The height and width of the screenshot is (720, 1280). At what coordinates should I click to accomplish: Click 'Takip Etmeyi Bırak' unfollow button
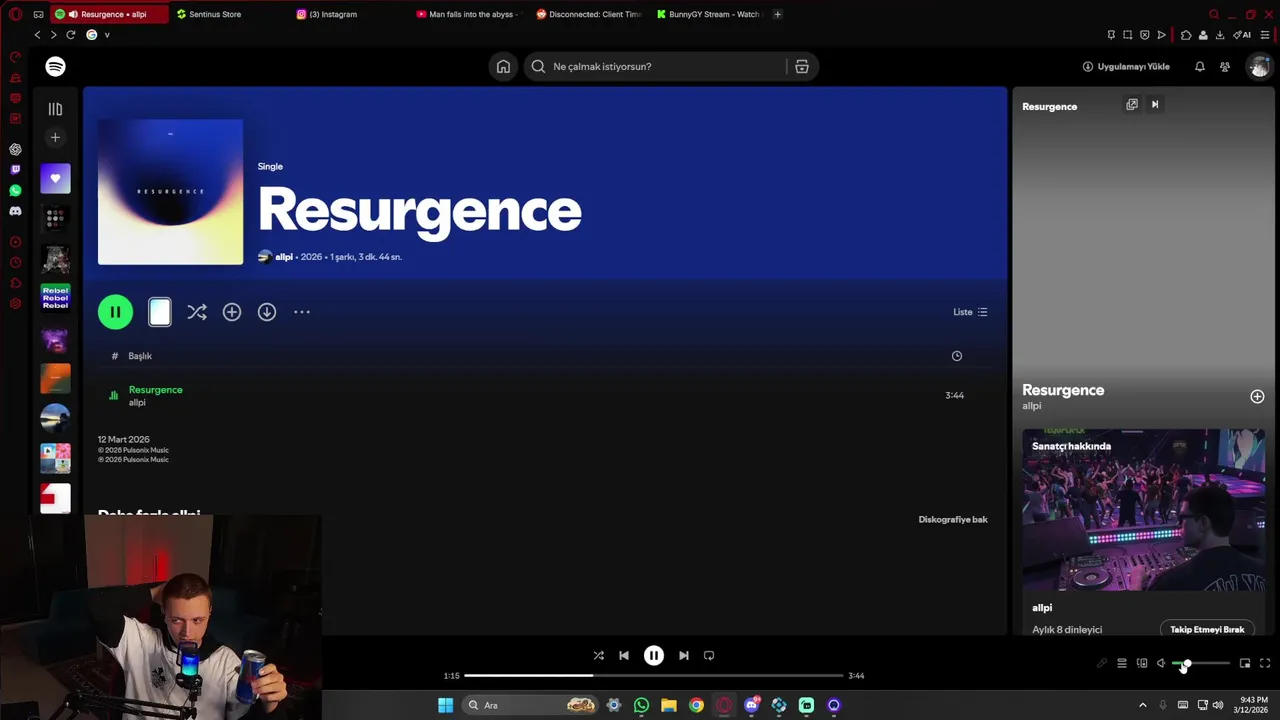pyautogui.click(x=1207, y=630)
